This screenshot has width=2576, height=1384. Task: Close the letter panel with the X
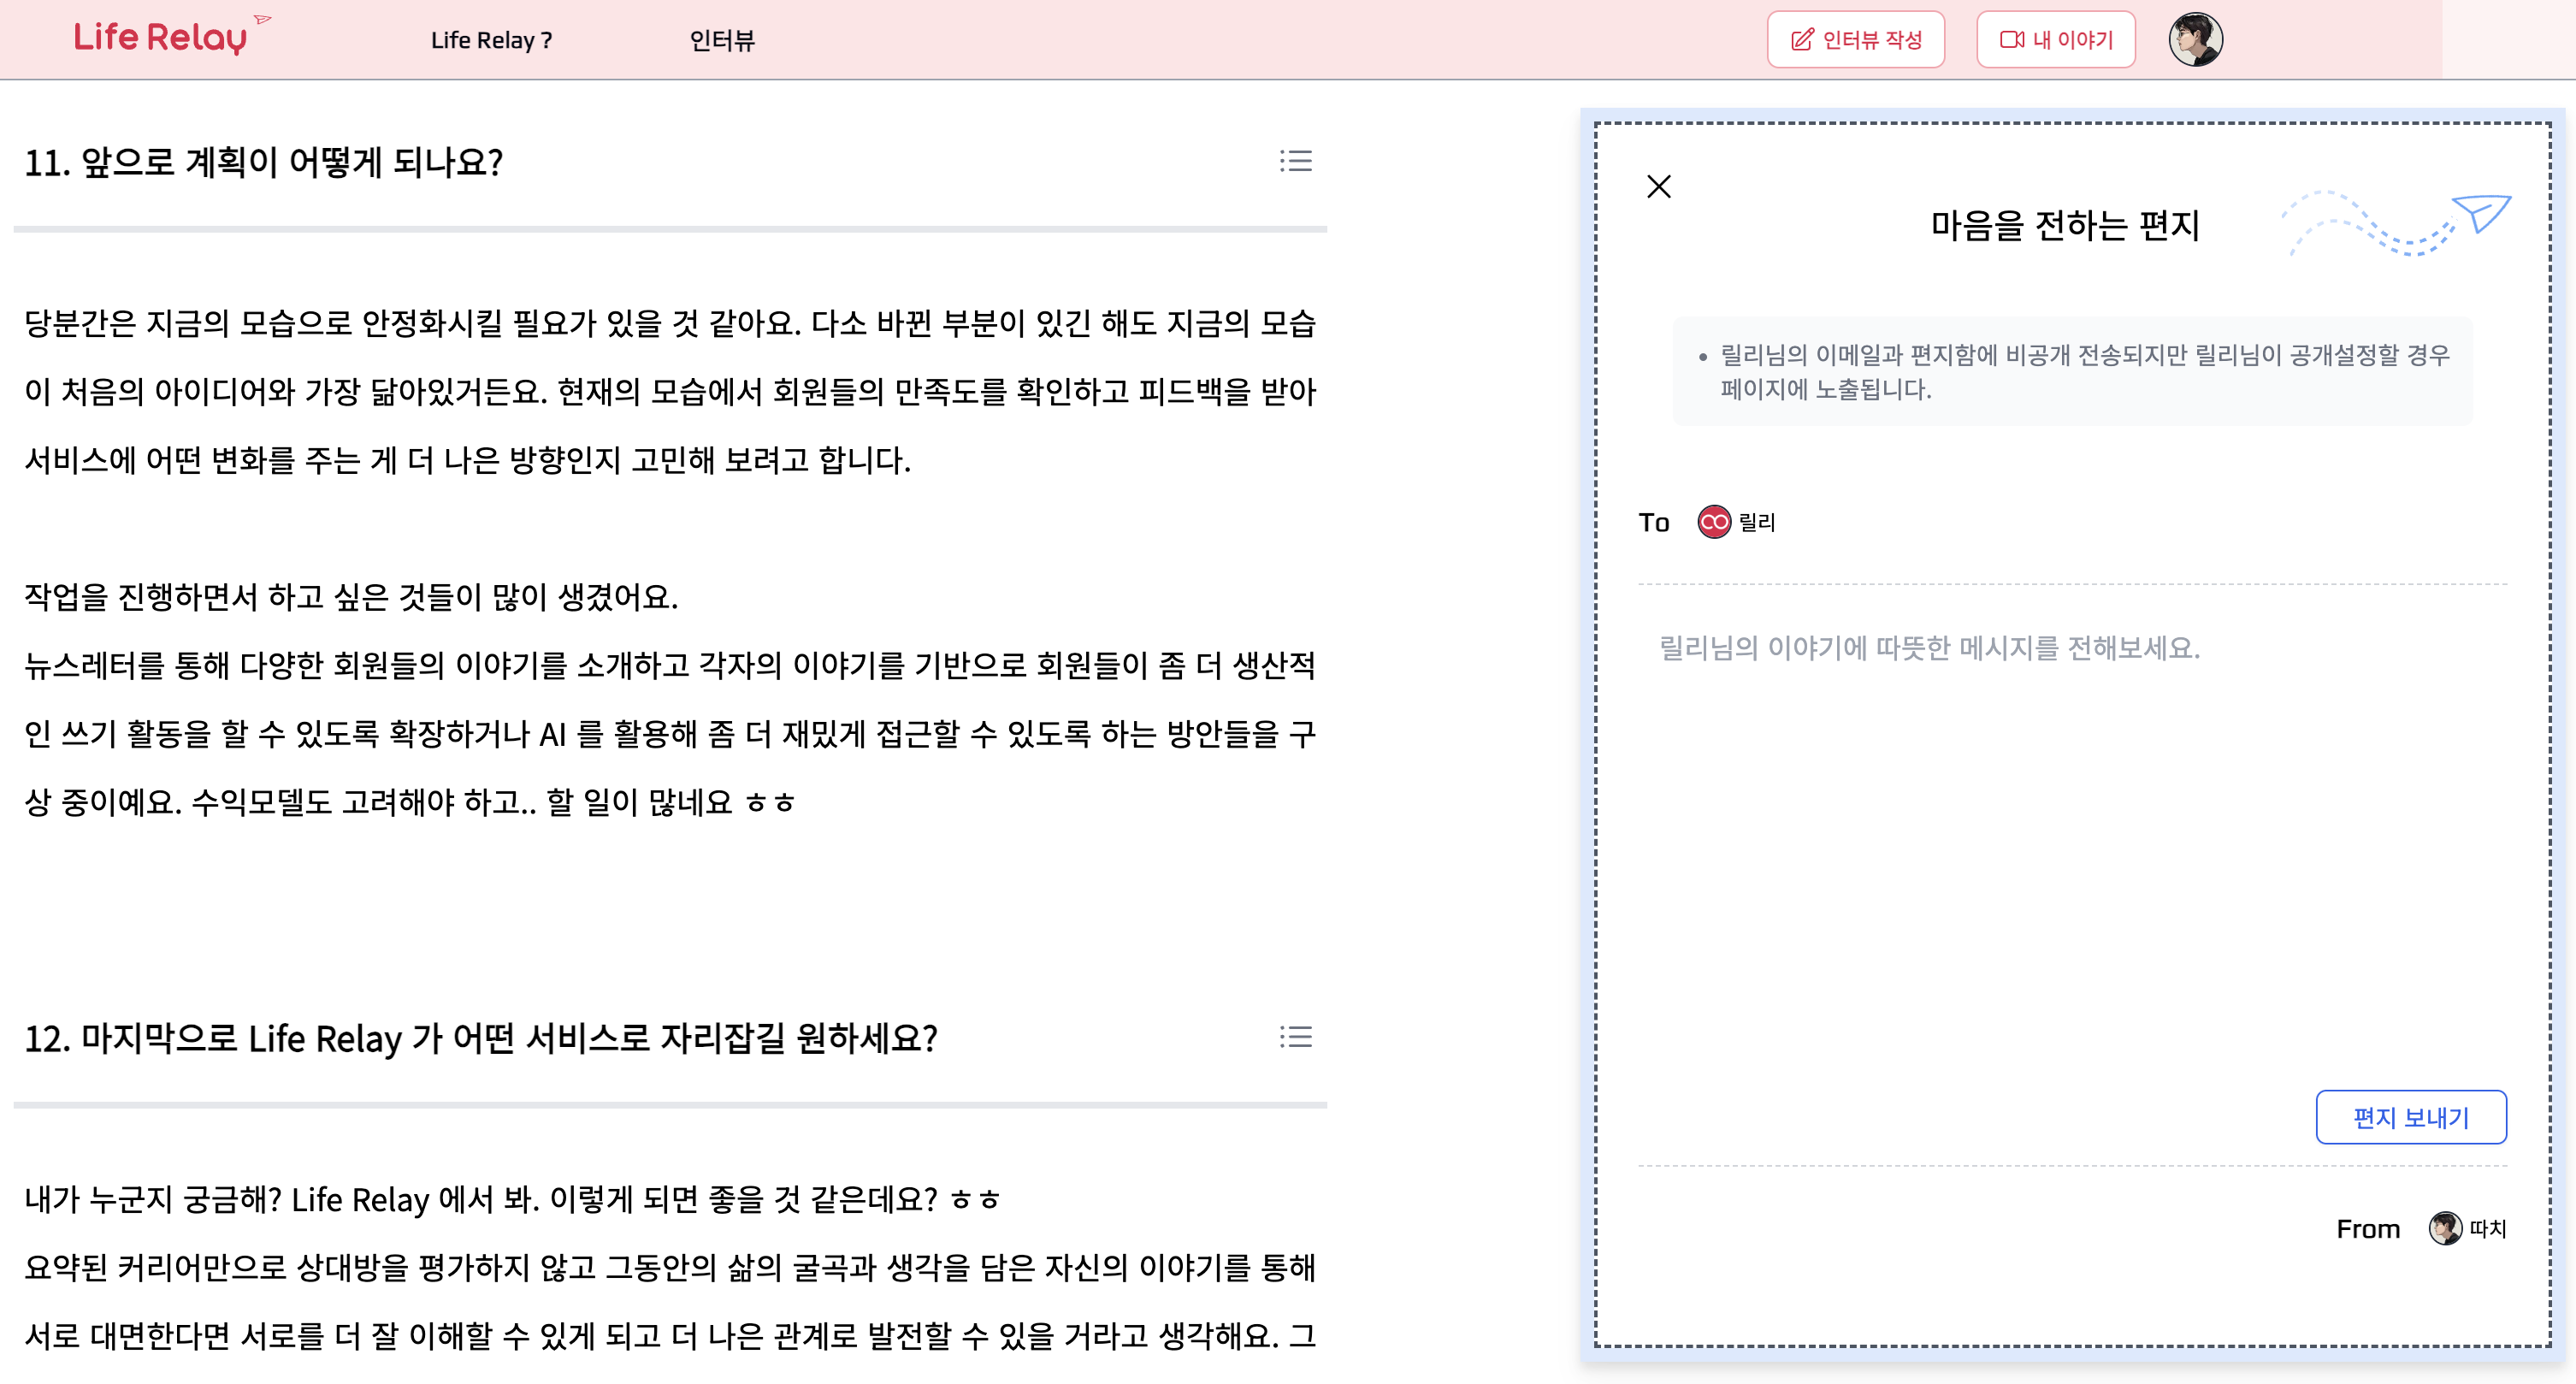[1658, 187]
